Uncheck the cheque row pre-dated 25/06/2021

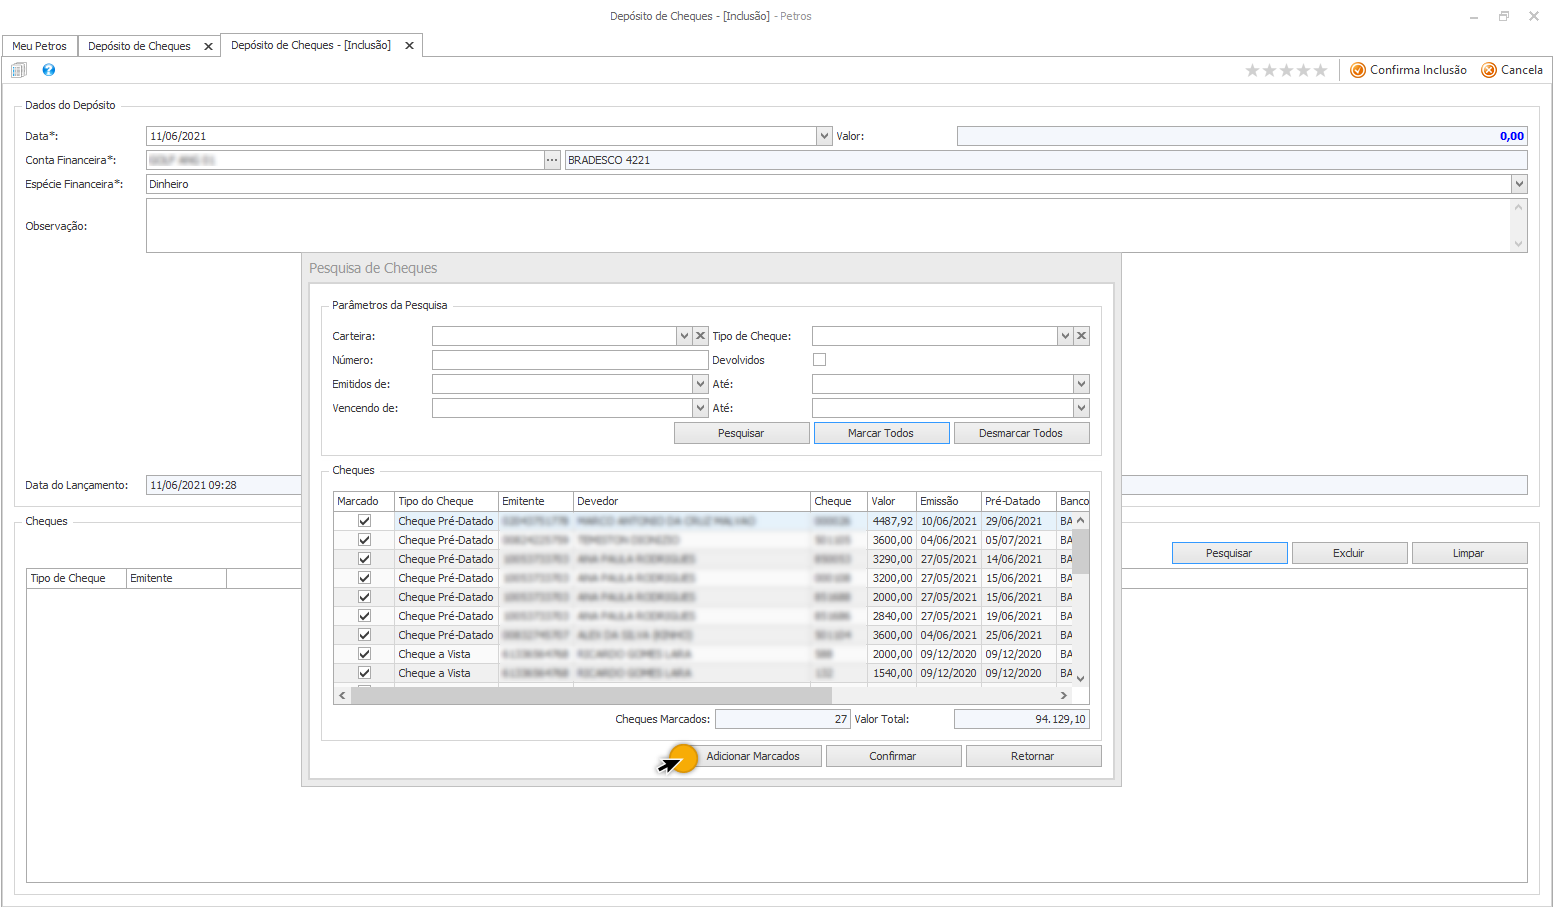click(x=365, y=635)
